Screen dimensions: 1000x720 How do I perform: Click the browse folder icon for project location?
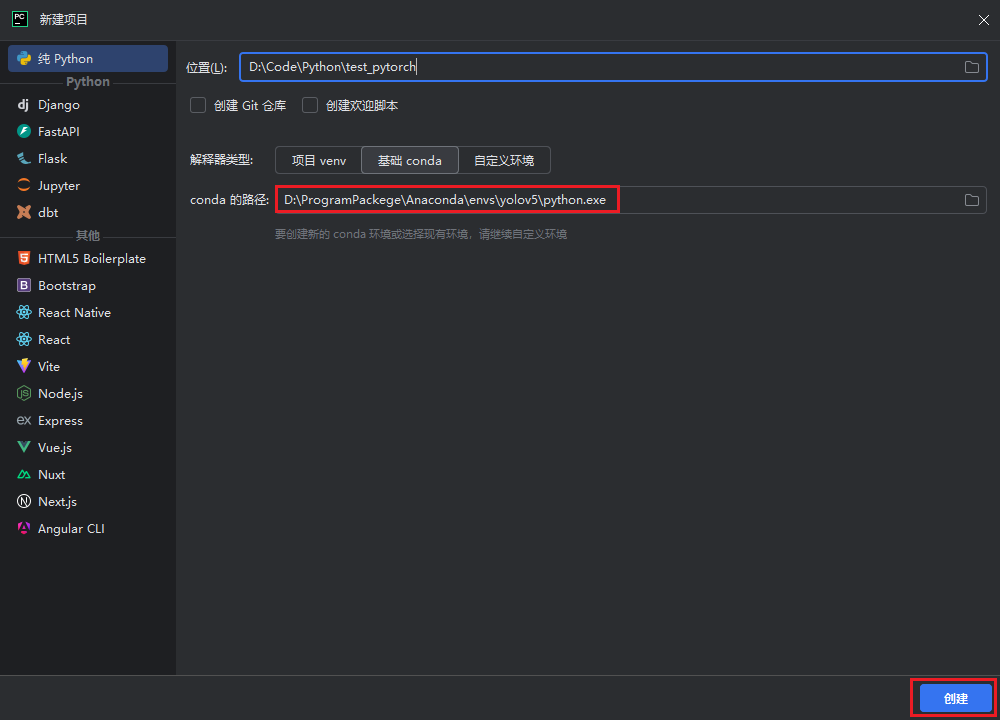pyautogui.click(x=971, y=67)
